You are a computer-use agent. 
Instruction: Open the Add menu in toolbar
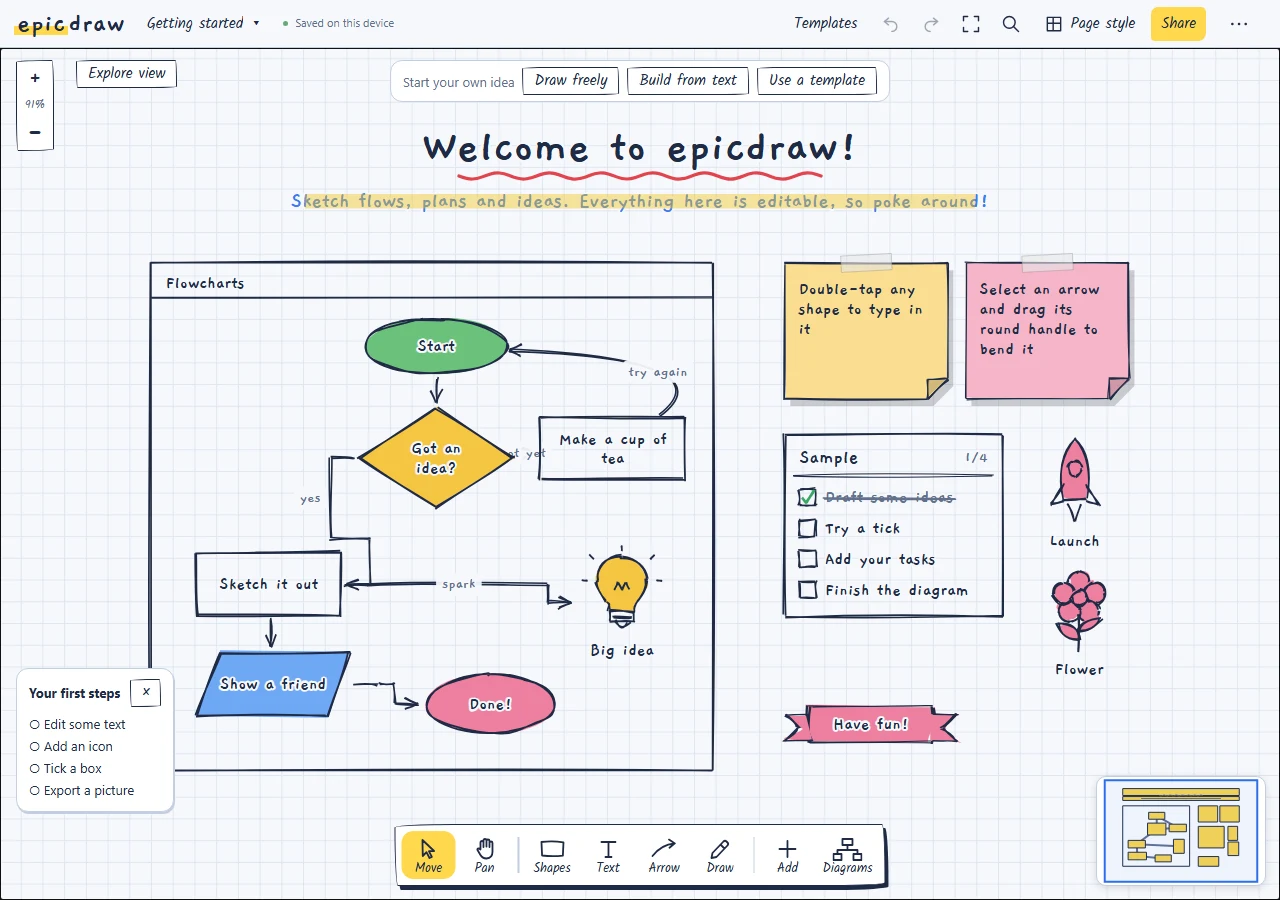788,856
